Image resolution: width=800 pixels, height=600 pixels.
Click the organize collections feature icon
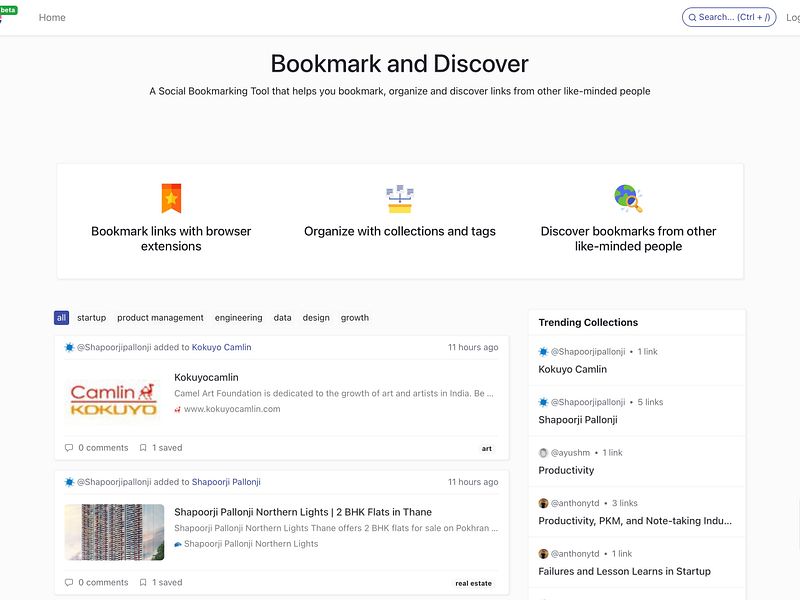pos(400,199)
